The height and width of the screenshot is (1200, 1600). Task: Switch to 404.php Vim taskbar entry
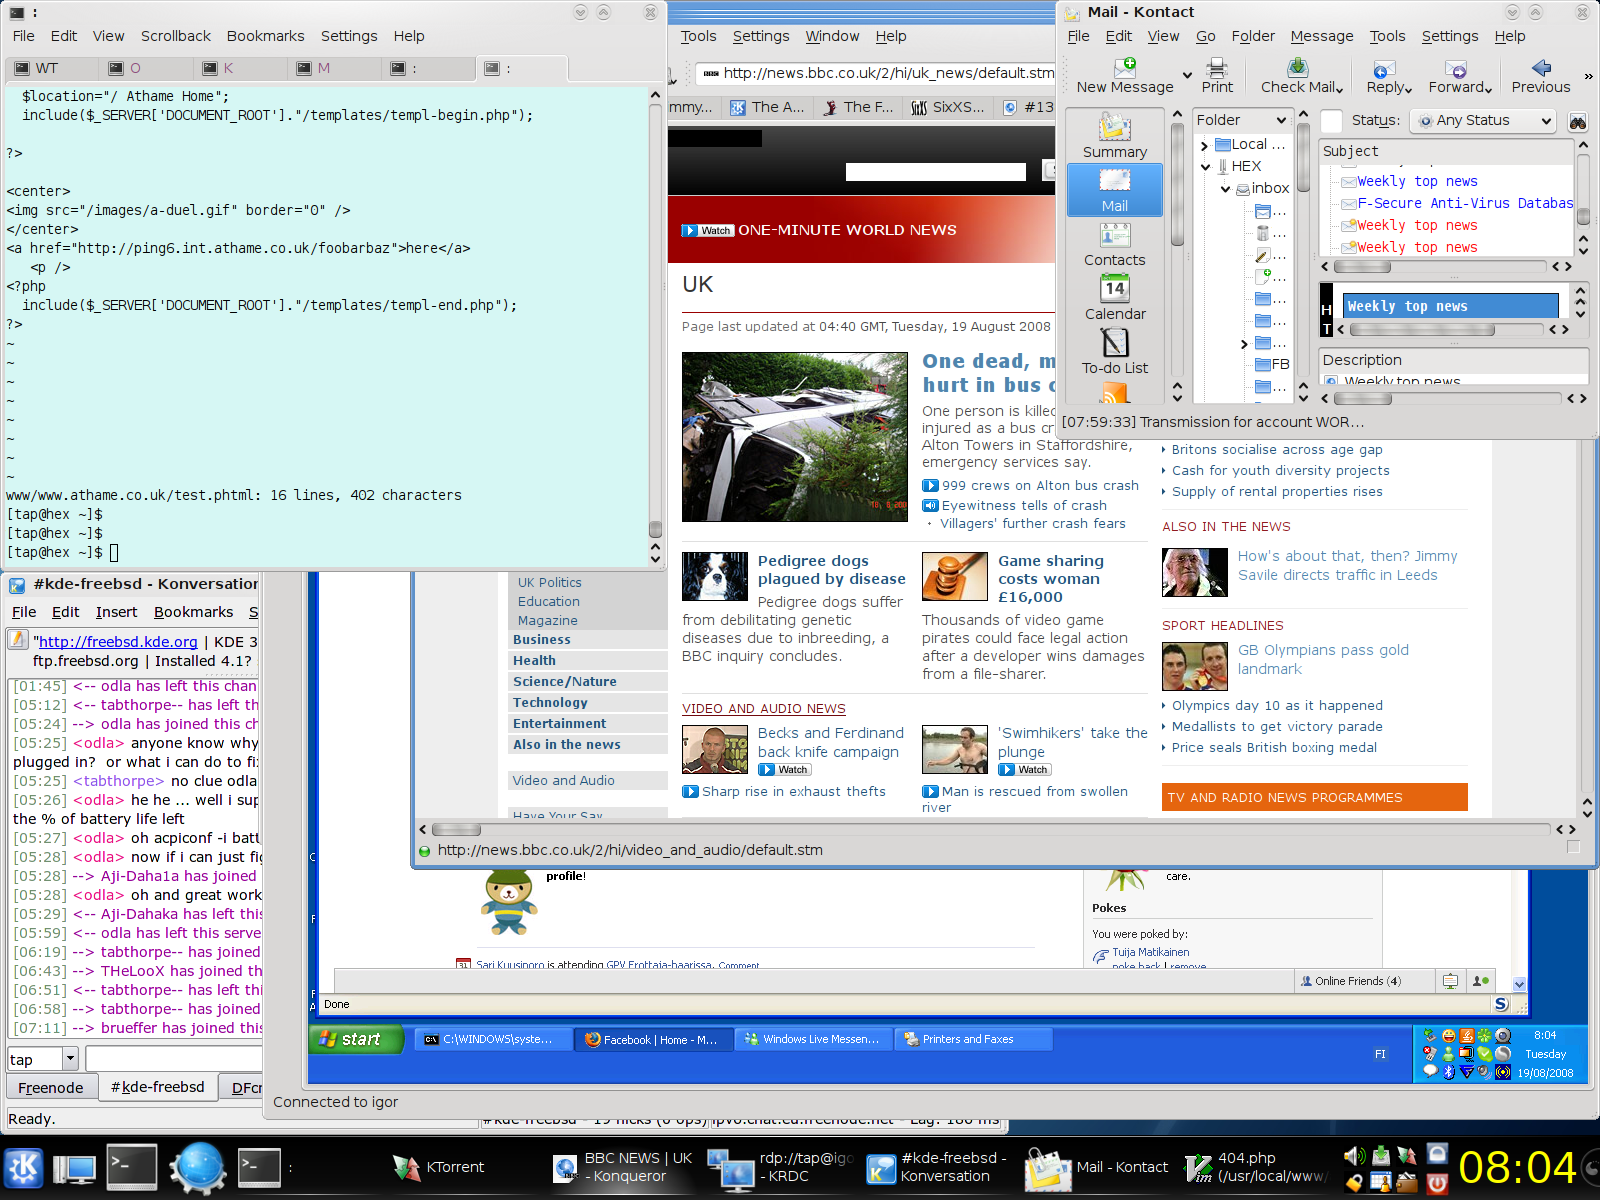pos(1255,1167)
